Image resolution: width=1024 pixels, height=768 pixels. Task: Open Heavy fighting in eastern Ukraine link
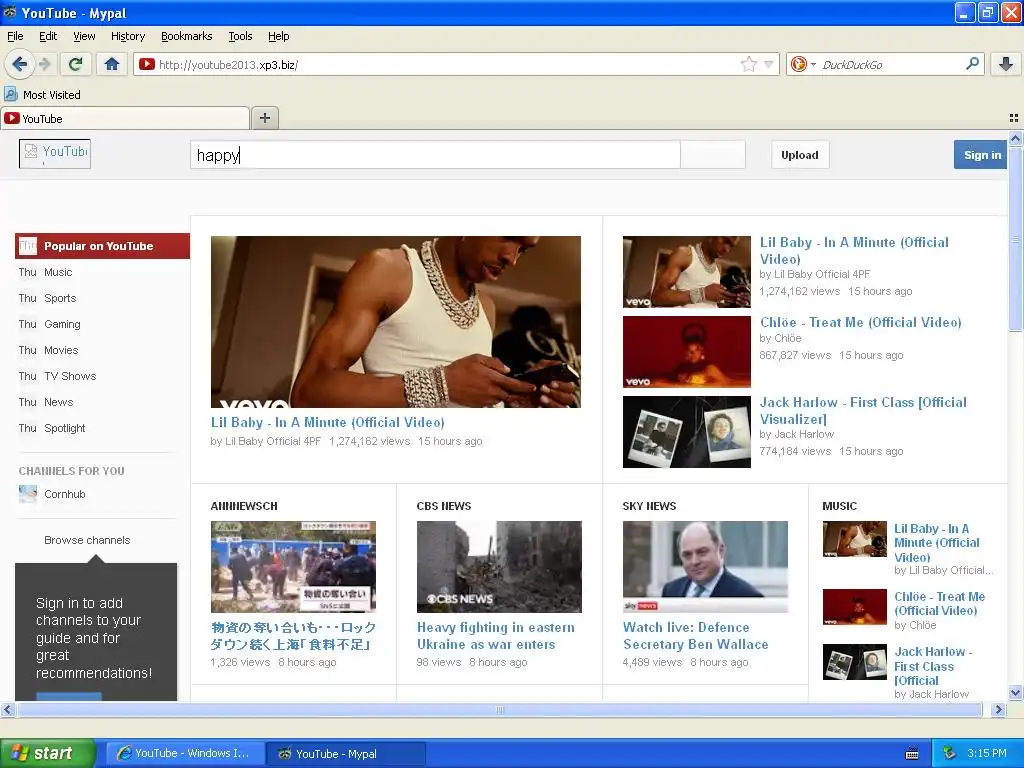[x=496, y=635]
